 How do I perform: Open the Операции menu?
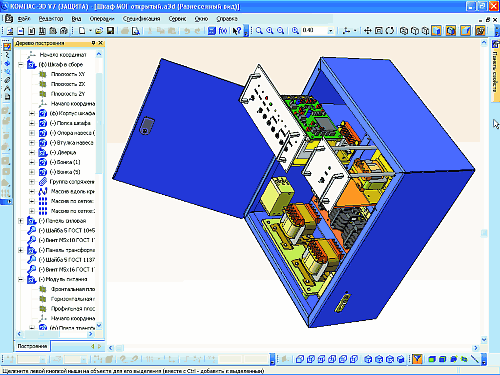coord(102,19)
